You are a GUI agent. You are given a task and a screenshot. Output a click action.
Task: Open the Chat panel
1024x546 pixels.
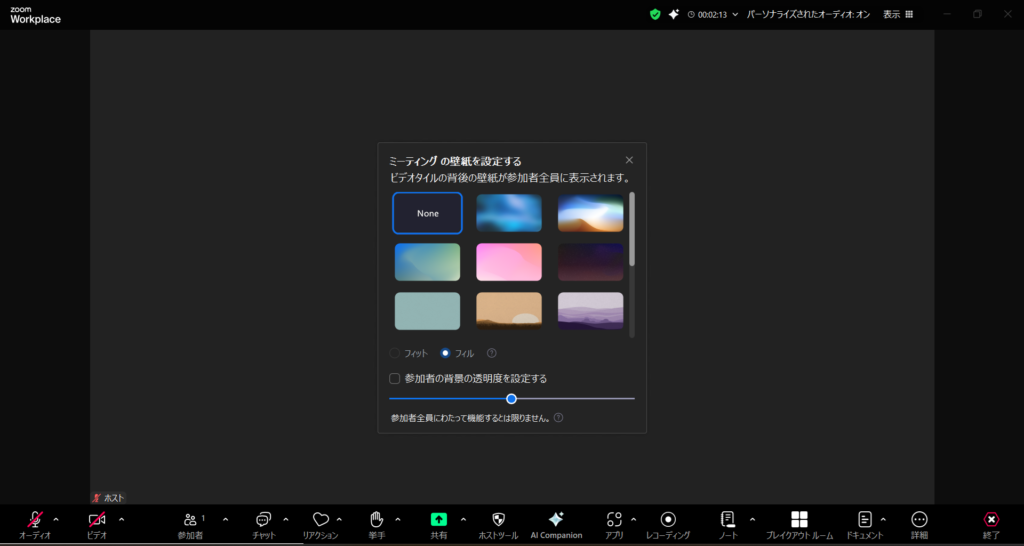[263, 520]
